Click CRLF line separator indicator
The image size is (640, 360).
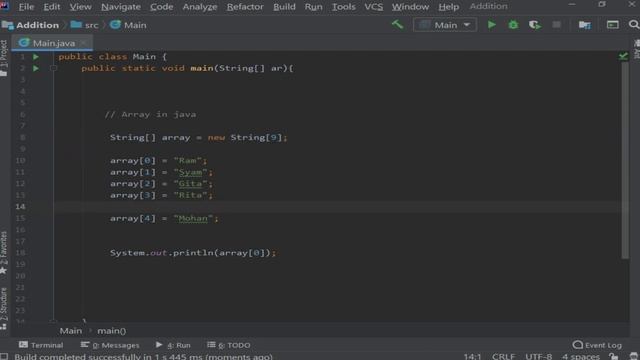[503, 356]
